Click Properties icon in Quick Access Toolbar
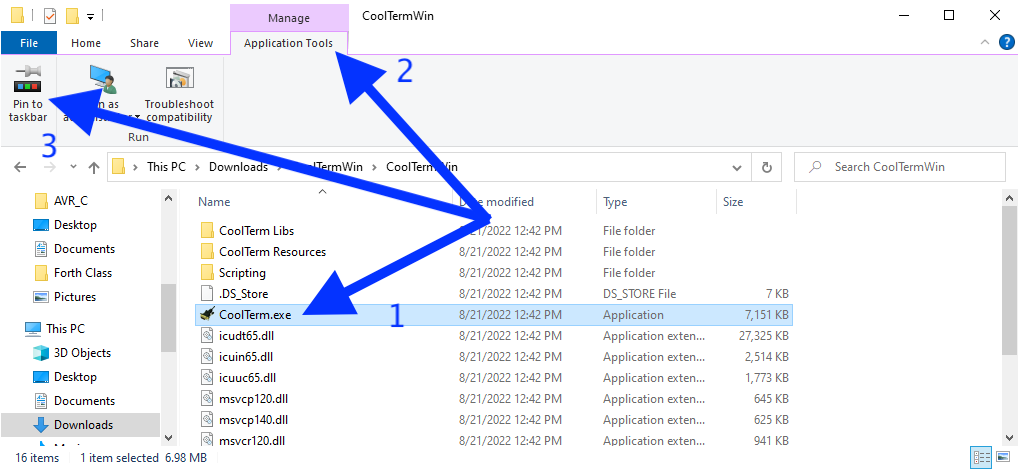This screenshot has height=470, width=1019. 49,15
